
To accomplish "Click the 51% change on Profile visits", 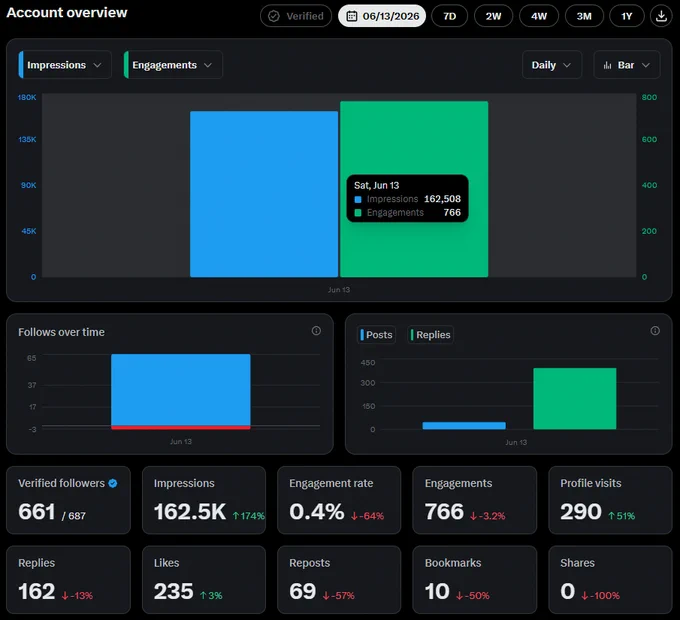I will pyautogui.click(x=621, y=516).
